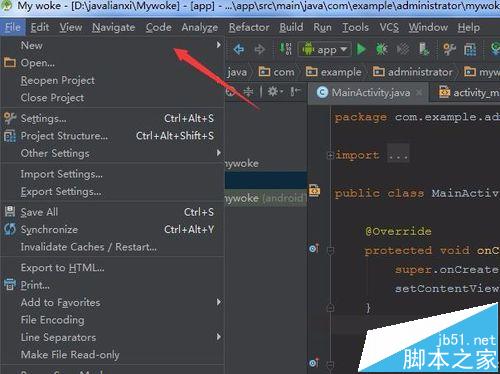
Task: Choose Export Settings... entry
Action: (x=112, y=192)
